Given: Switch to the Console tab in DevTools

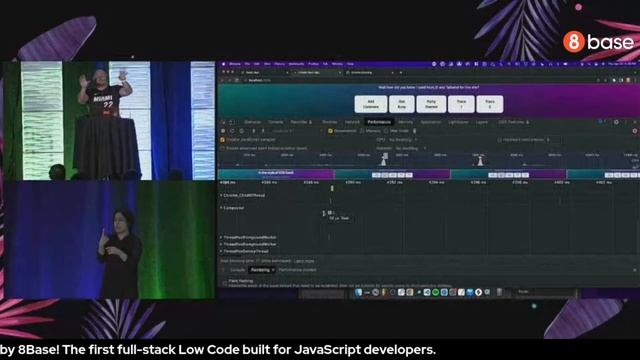Looking at the screenshot, I should [x=276, y=122].
